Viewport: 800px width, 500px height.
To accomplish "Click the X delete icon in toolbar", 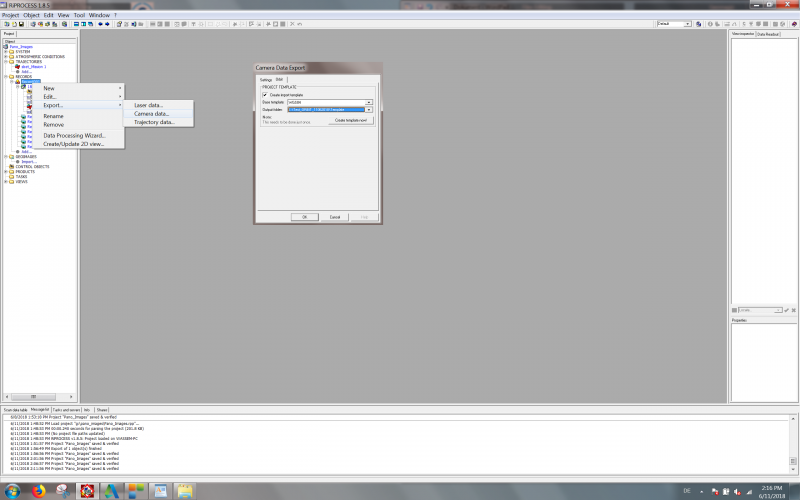I will 292,24.
